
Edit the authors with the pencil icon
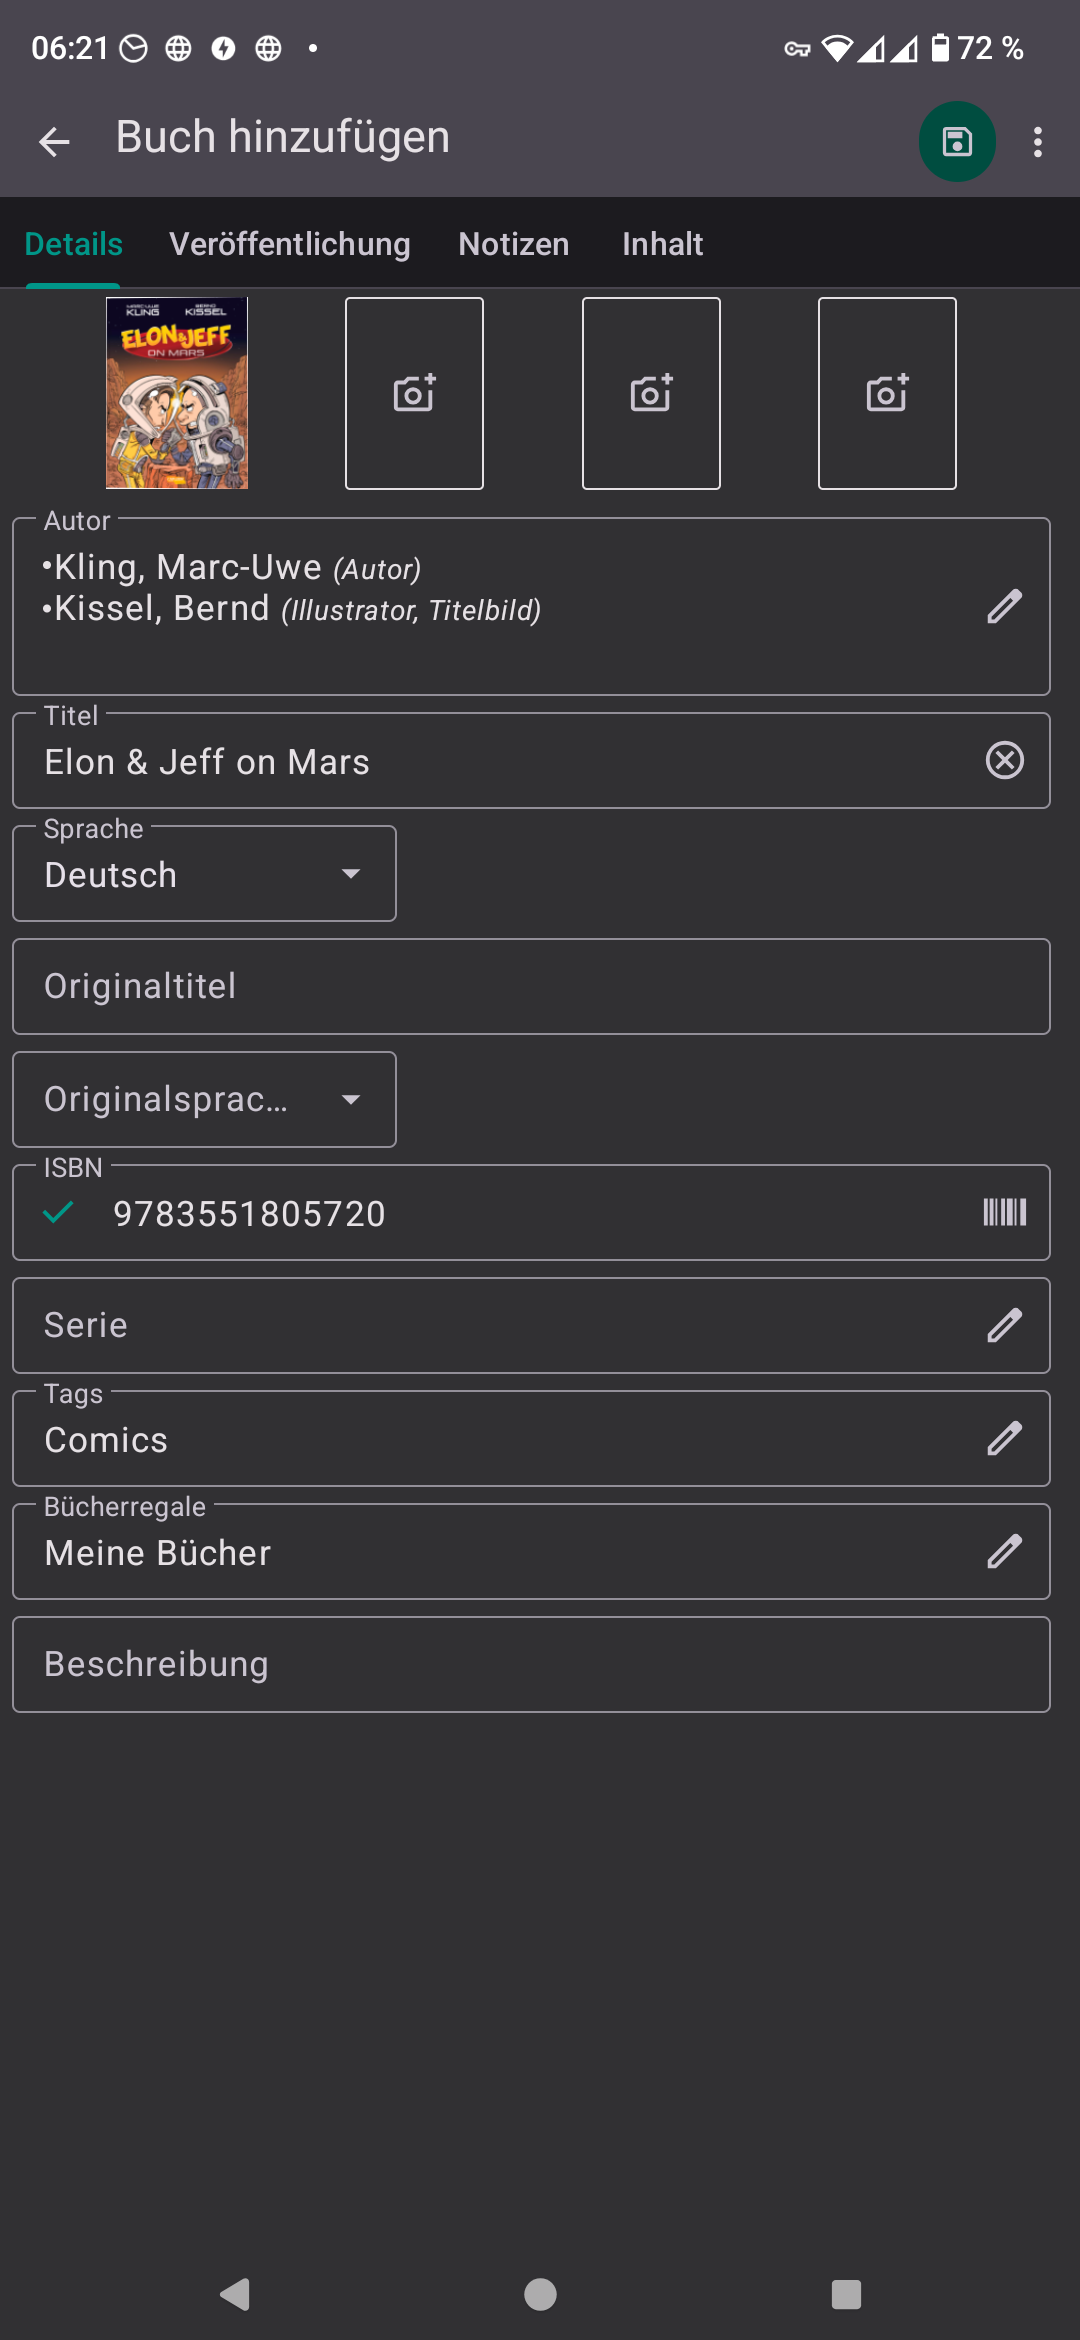pos(1005,606)
